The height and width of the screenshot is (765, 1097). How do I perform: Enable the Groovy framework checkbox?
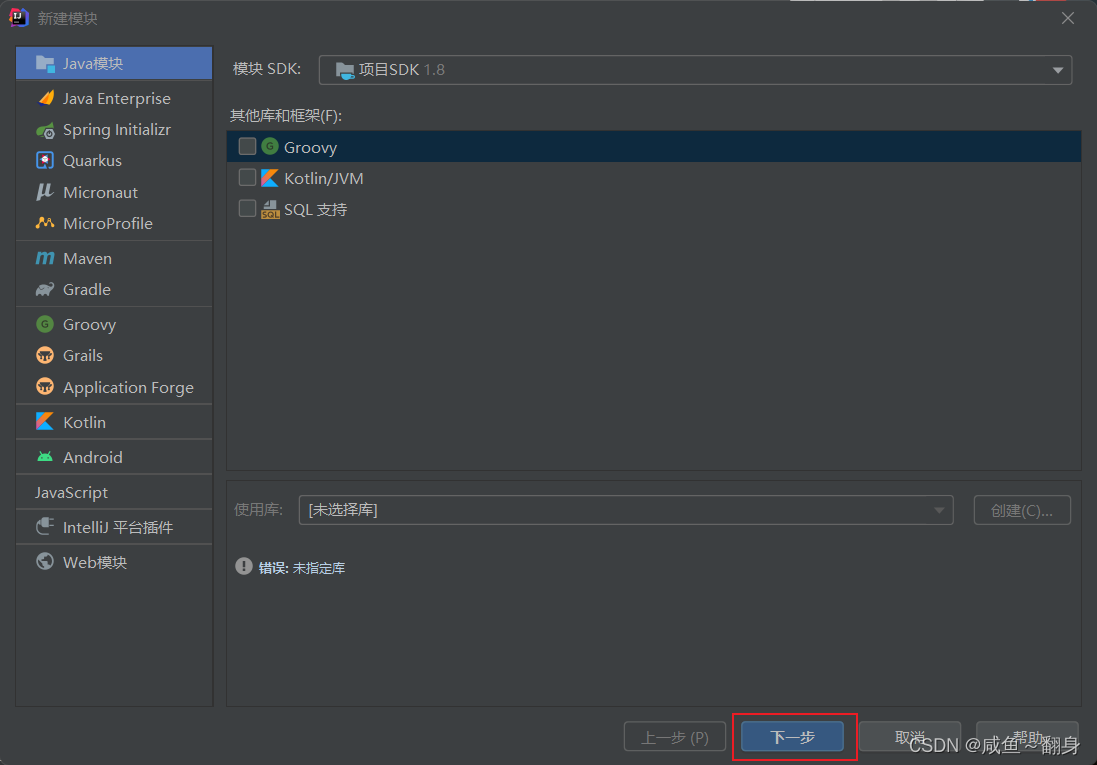coord(247,146)
